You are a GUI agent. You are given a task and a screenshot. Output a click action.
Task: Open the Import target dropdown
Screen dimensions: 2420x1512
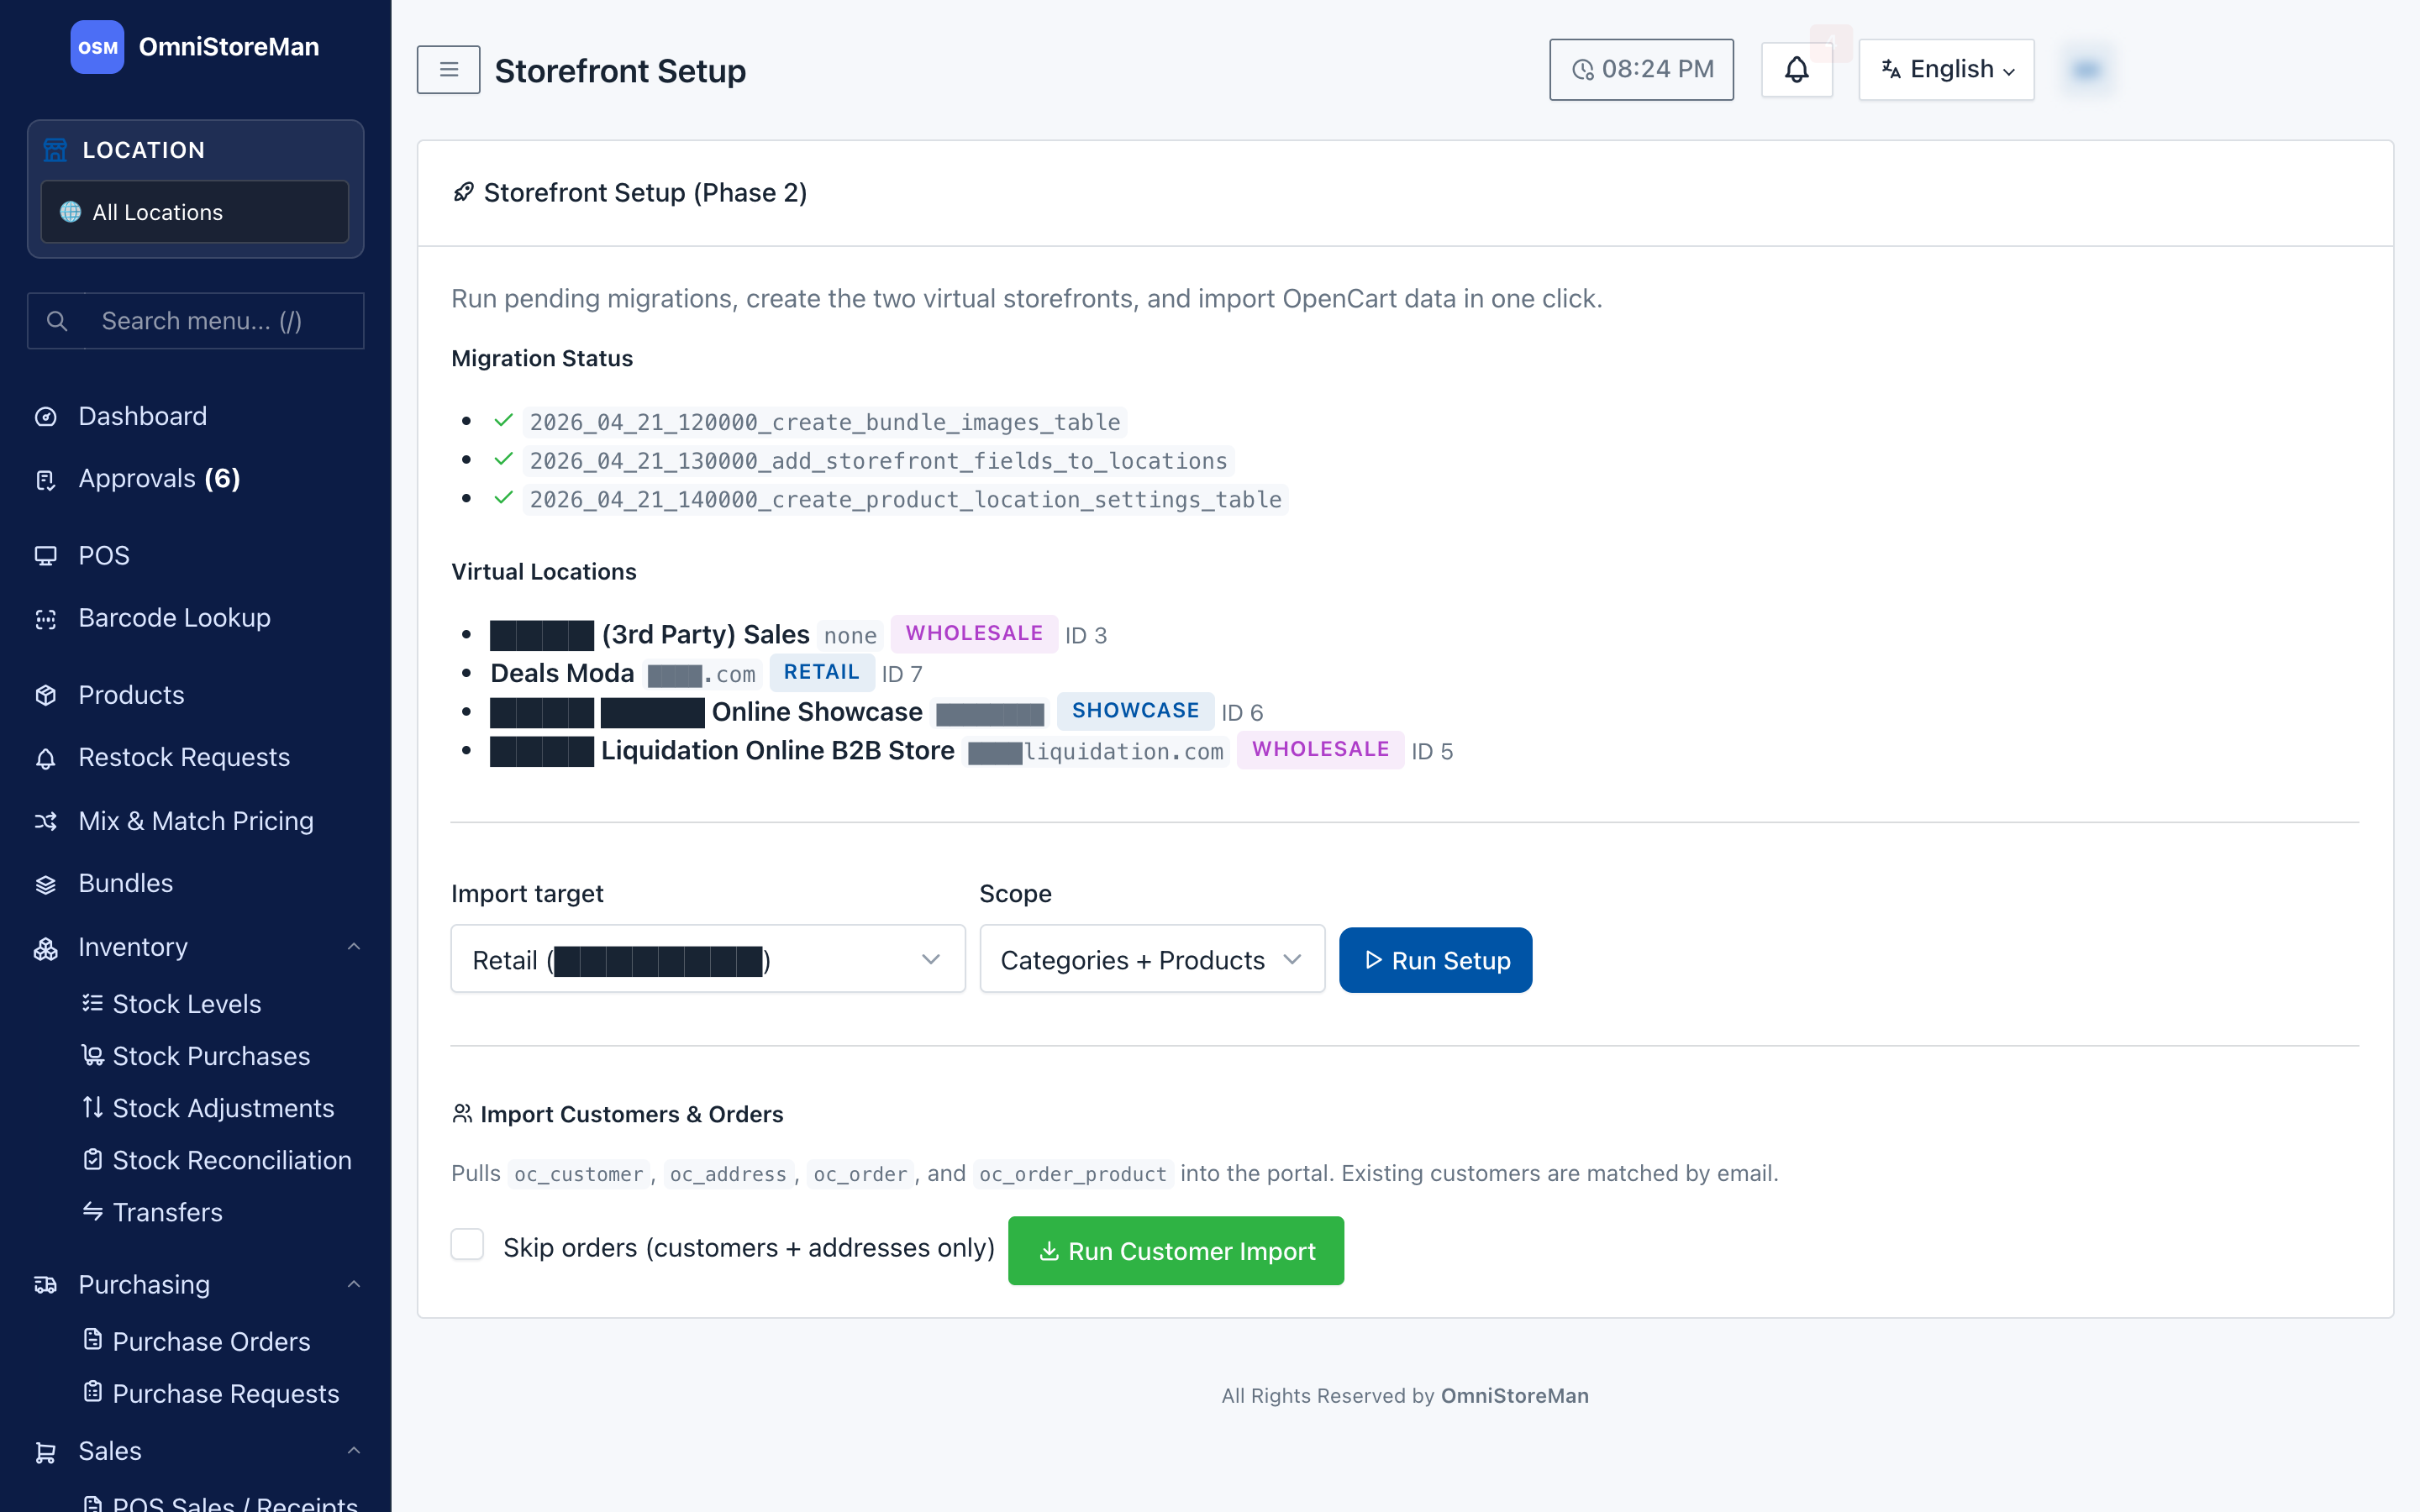coord(708,960)
